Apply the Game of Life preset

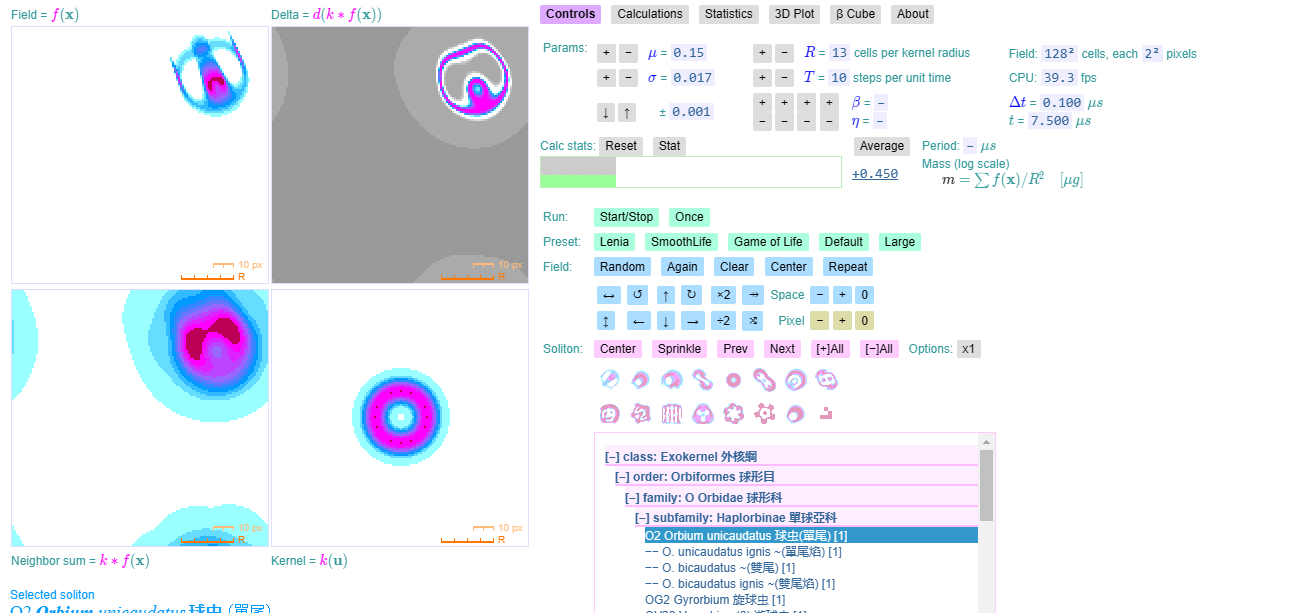[768, 242]
